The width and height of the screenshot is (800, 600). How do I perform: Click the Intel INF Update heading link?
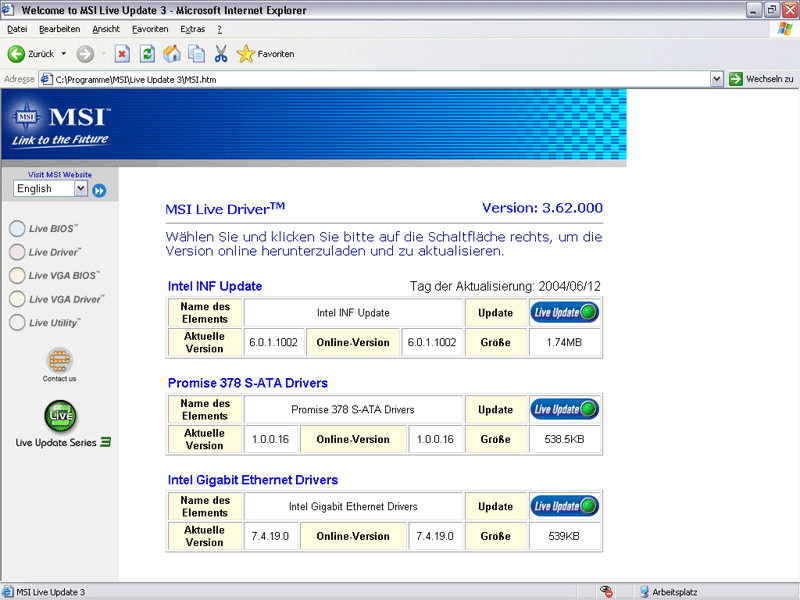tap(215, 286)
